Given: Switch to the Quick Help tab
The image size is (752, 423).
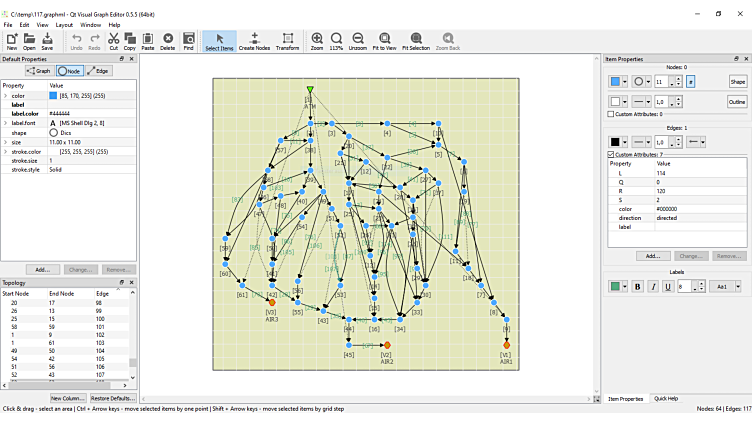Looking at the screenshot, I should tap(665, 398).
